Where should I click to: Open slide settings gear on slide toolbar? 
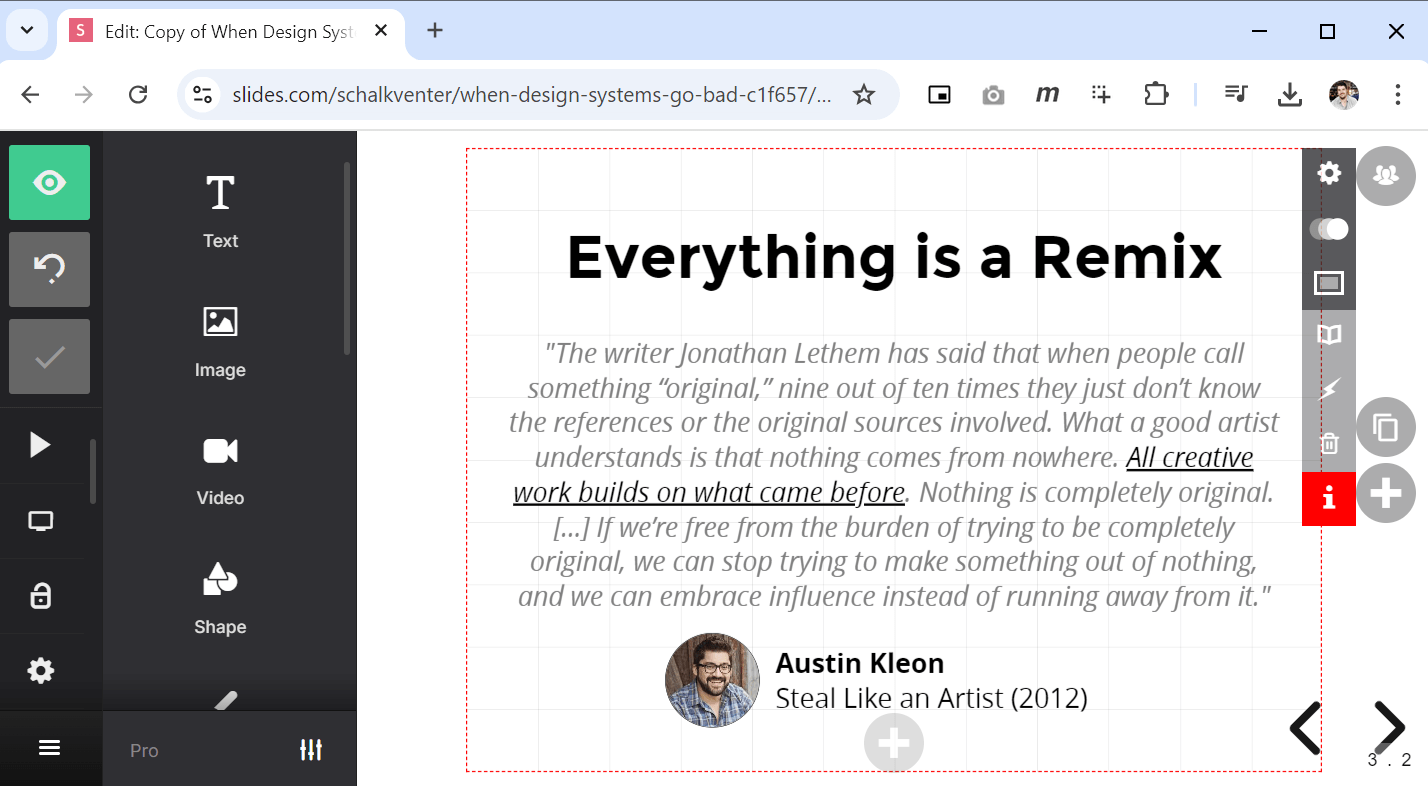point(1329,173)
